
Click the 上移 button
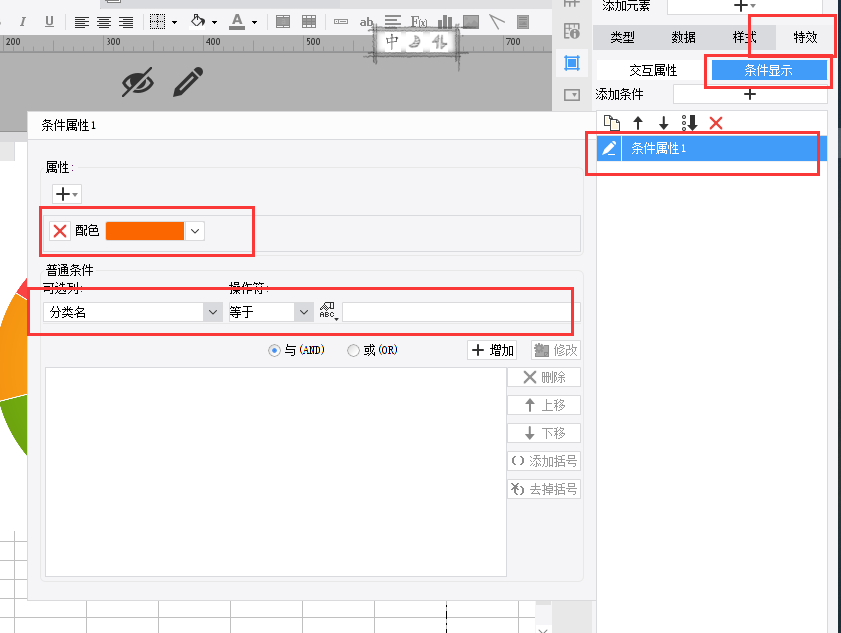click(544, 405)
